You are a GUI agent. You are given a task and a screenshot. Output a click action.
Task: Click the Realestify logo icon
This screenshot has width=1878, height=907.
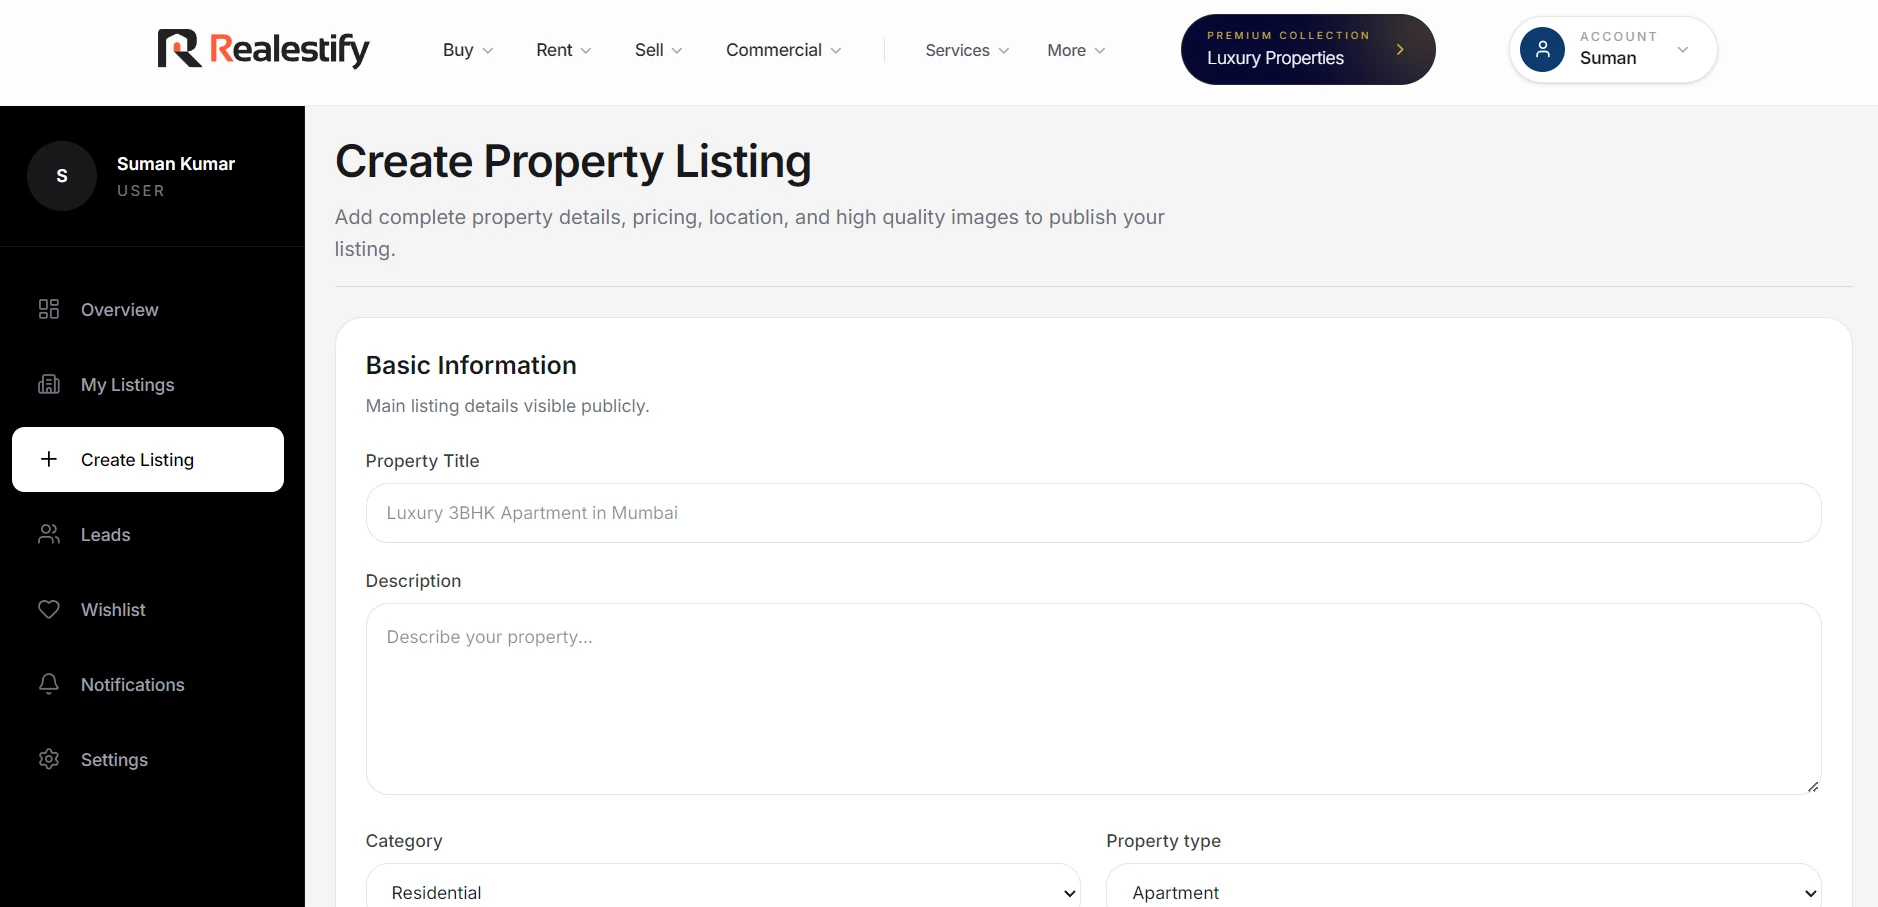[180, 49]
